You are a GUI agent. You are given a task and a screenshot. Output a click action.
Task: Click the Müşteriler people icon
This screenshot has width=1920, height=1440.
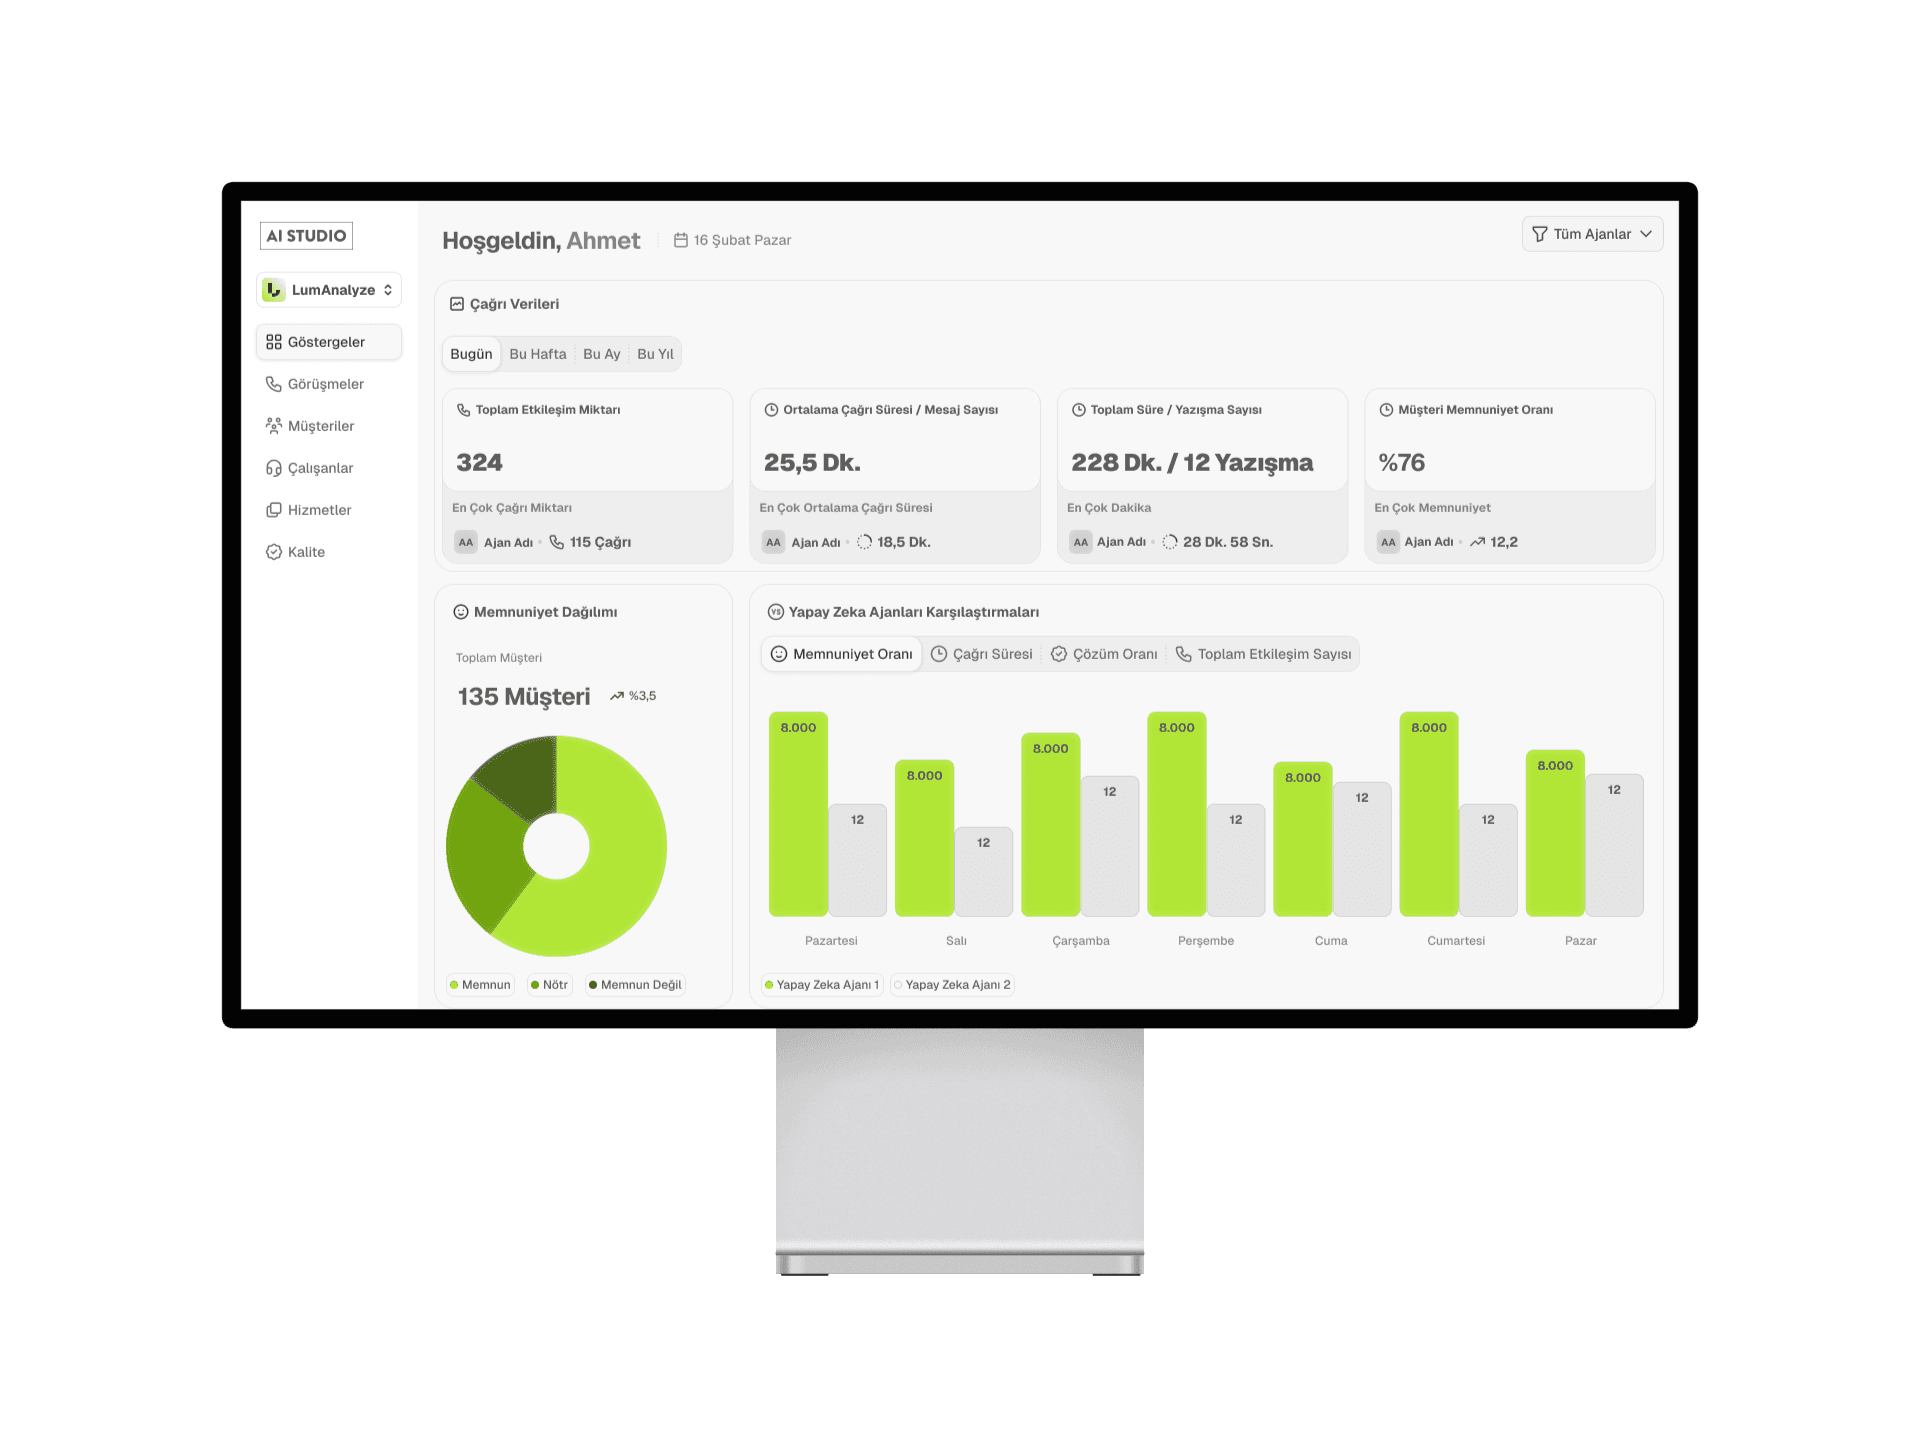point(273,426)
